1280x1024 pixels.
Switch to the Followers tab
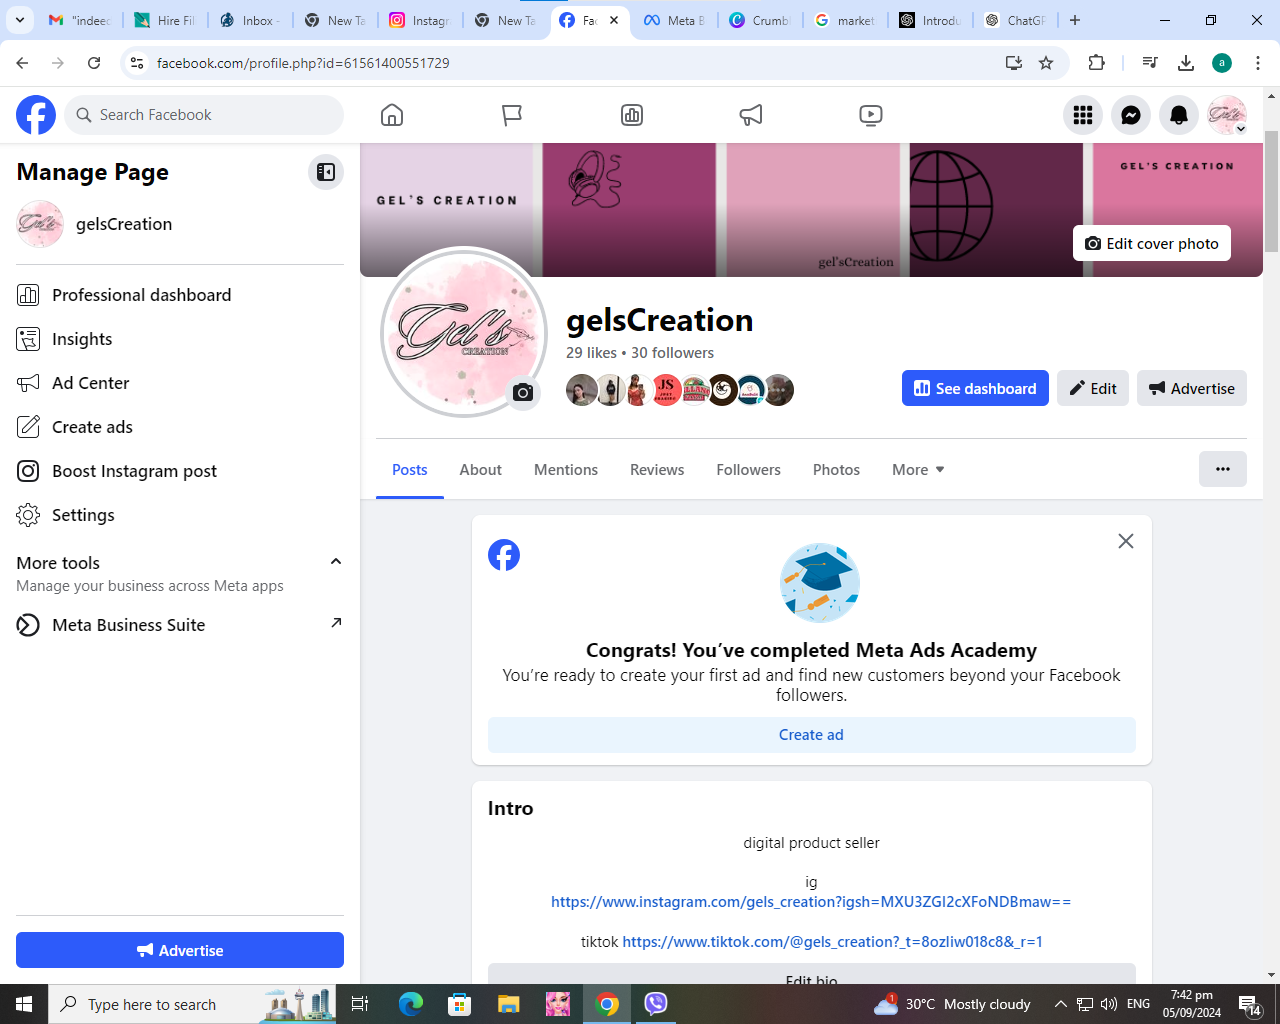[x=748, y=470]
